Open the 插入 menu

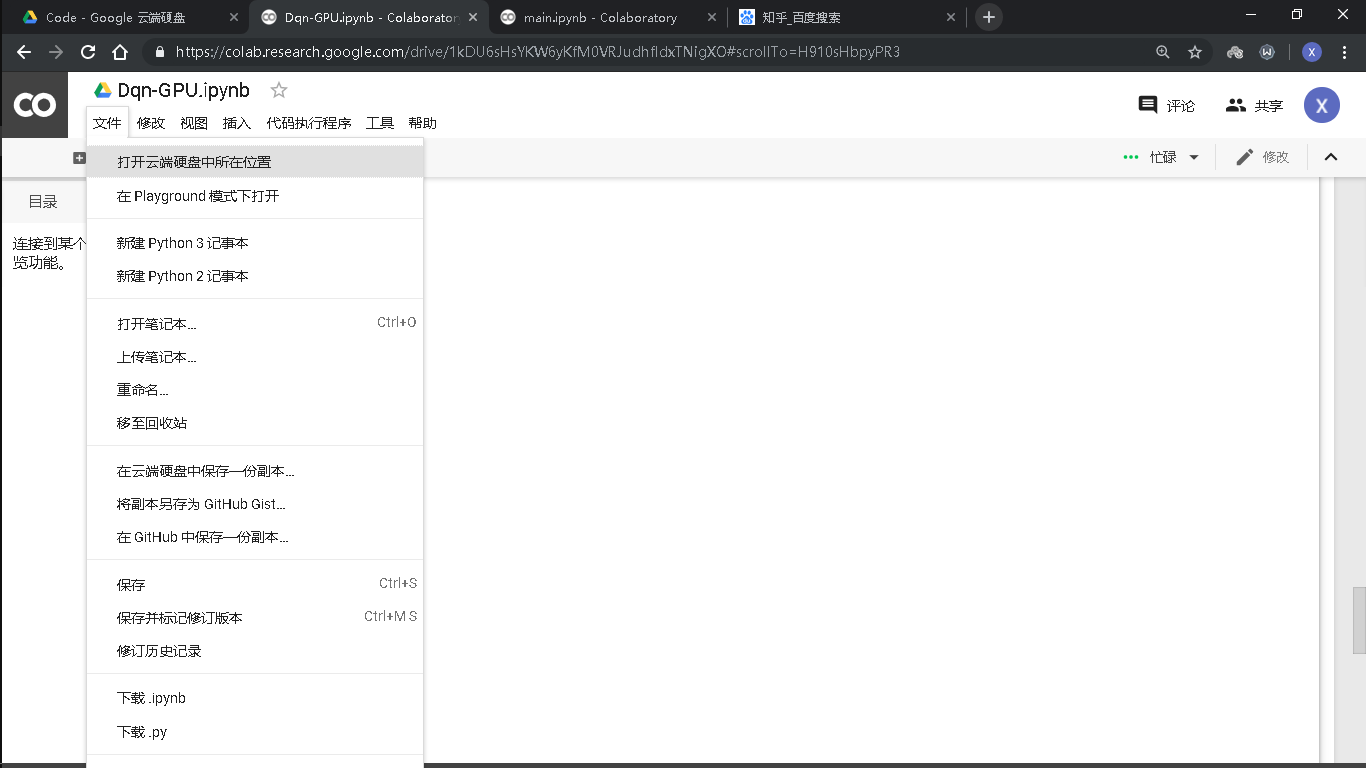coord(237,123)
